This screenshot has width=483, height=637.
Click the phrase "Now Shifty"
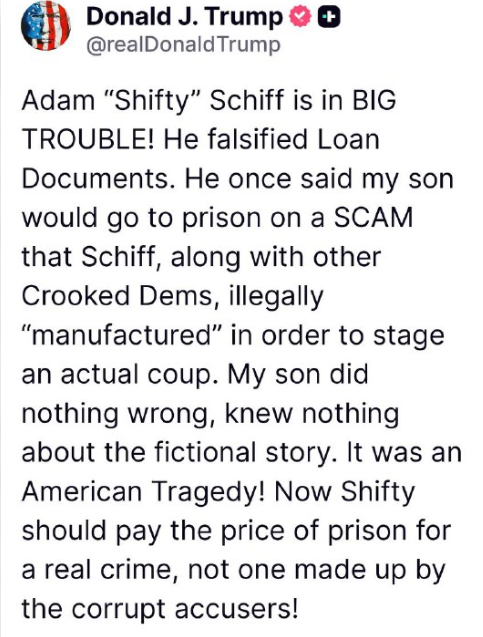pyautogui.click(x=344, y=492)
